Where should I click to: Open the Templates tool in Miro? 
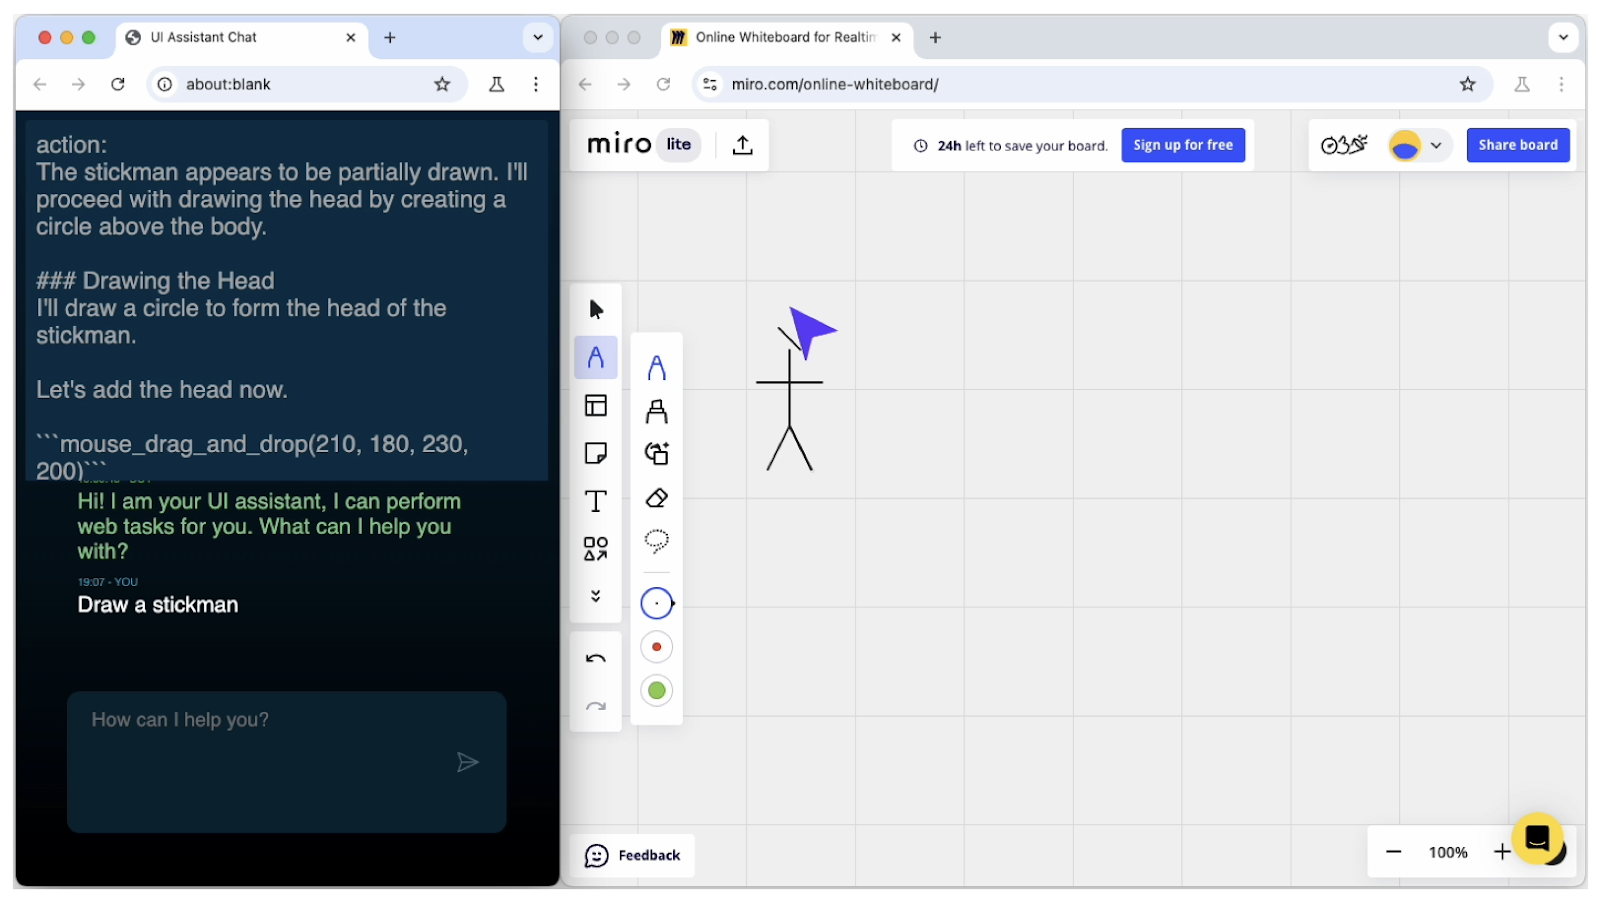[x=596, y=405]
